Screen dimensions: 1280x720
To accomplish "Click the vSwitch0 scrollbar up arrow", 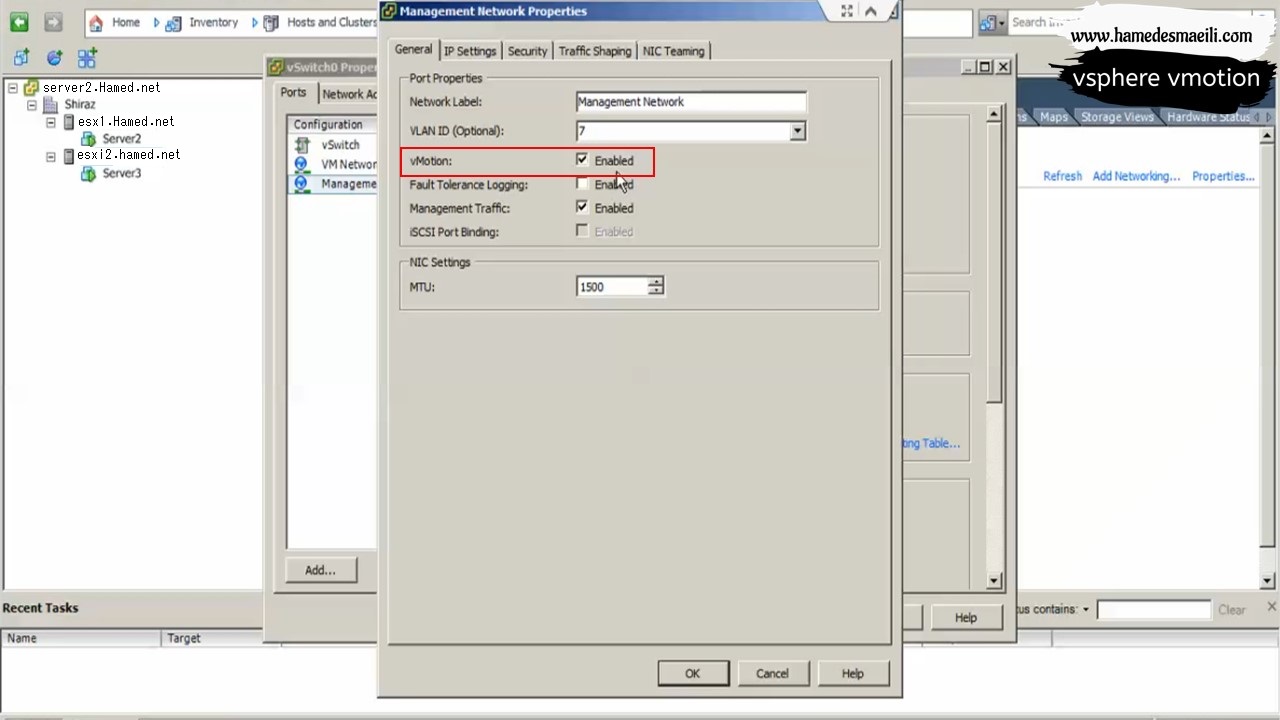I will [994, 115].
